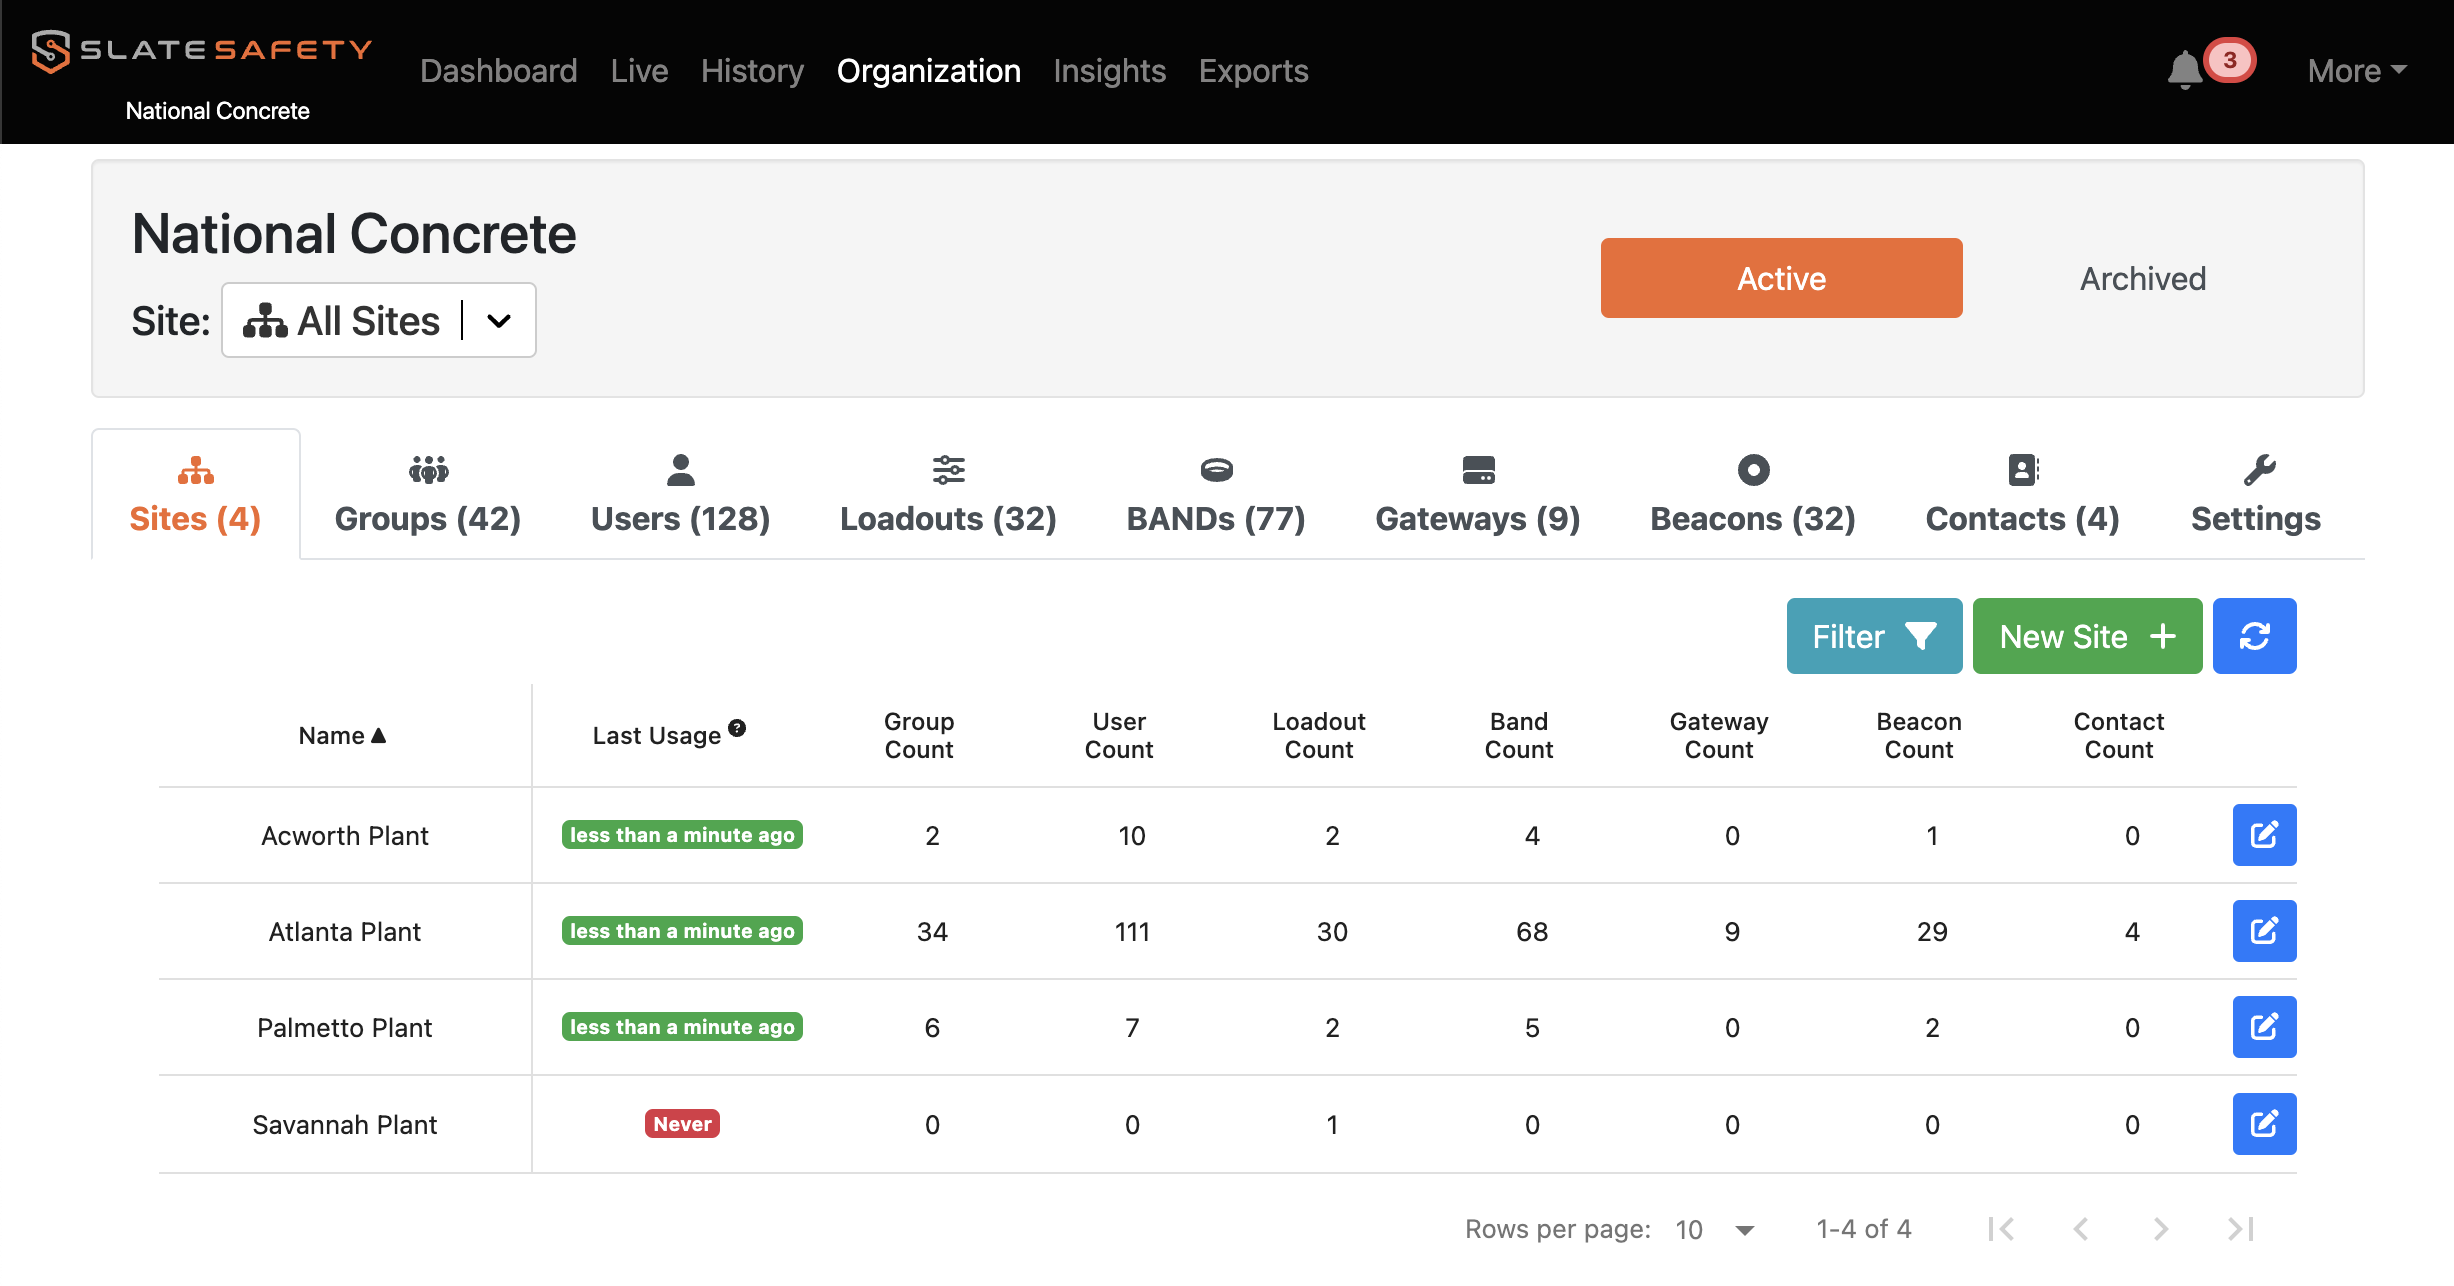Screen dimensions: 2454x1286
Task: Edit the Savannah Plant site
Action: click(x=2264, y=1124)
